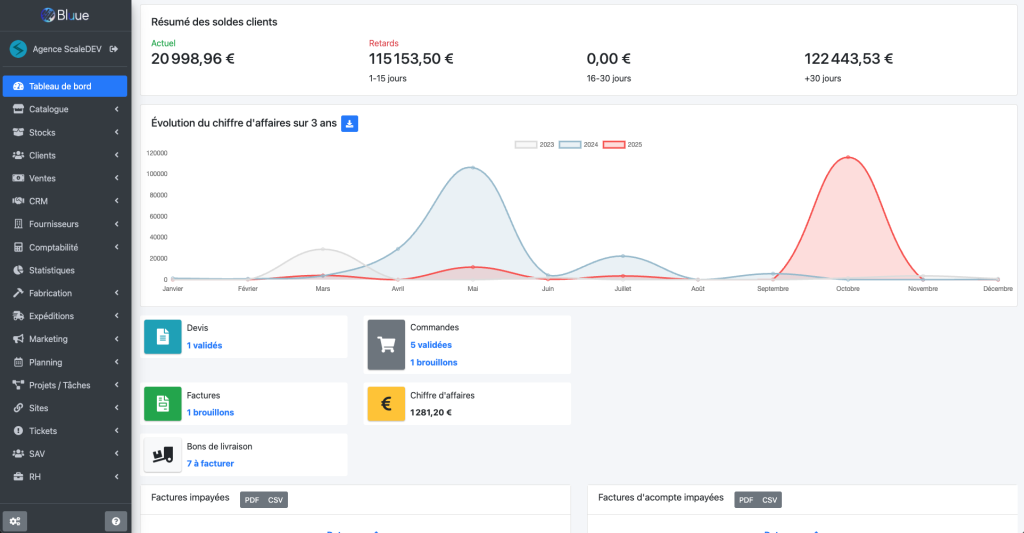Screen dimensions: 1024x533
Task: Click the help question mark icon
Action: point(116,521)
